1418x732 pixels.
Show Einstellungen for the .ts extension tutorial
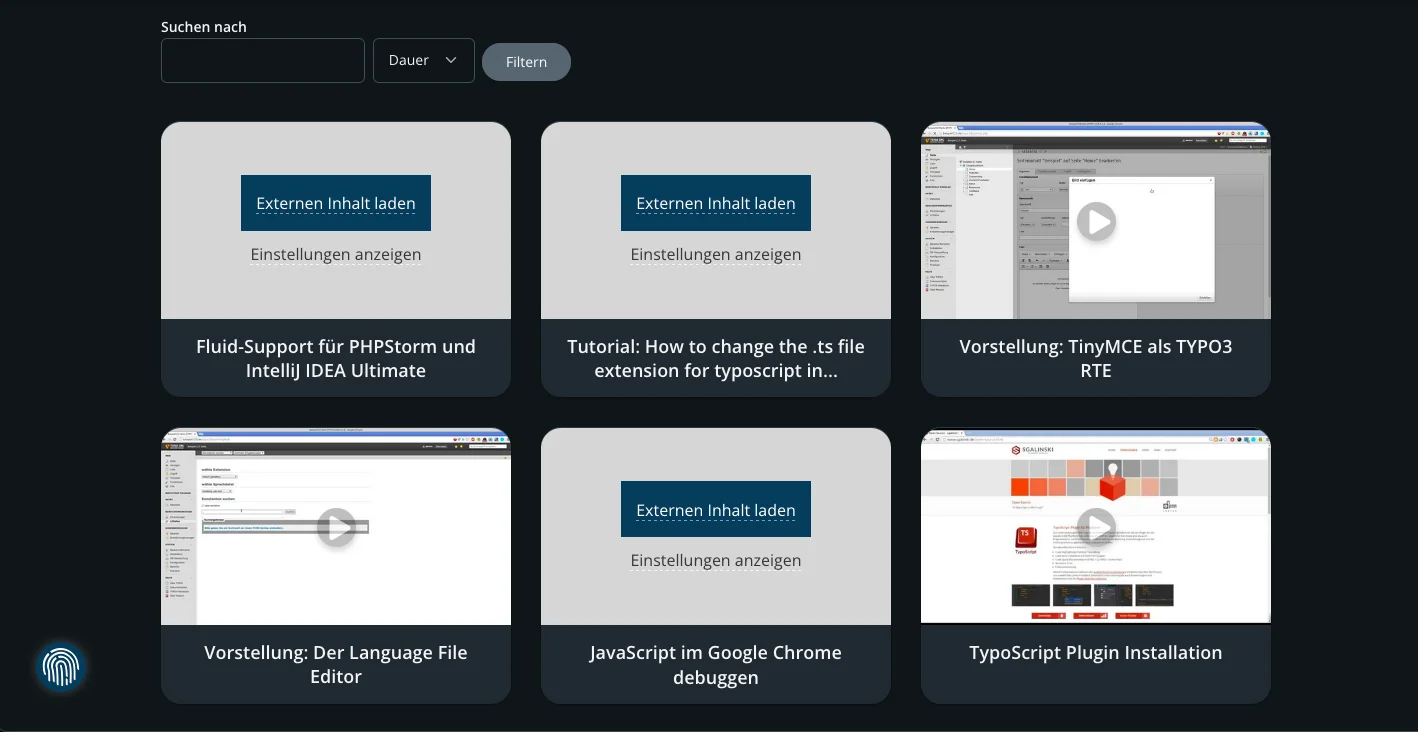pyautogui.click(x=716, y=254)
